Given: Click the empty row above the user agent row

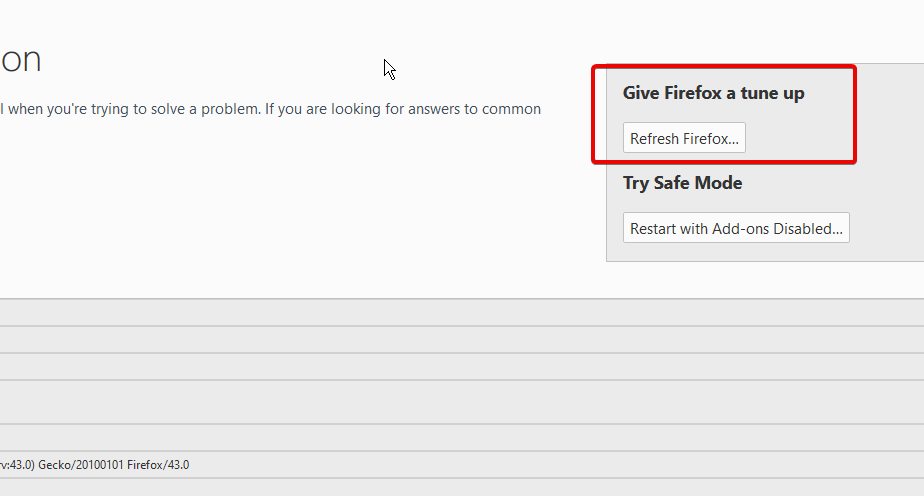Looking at the screenshot, I should tap(300, 438).
